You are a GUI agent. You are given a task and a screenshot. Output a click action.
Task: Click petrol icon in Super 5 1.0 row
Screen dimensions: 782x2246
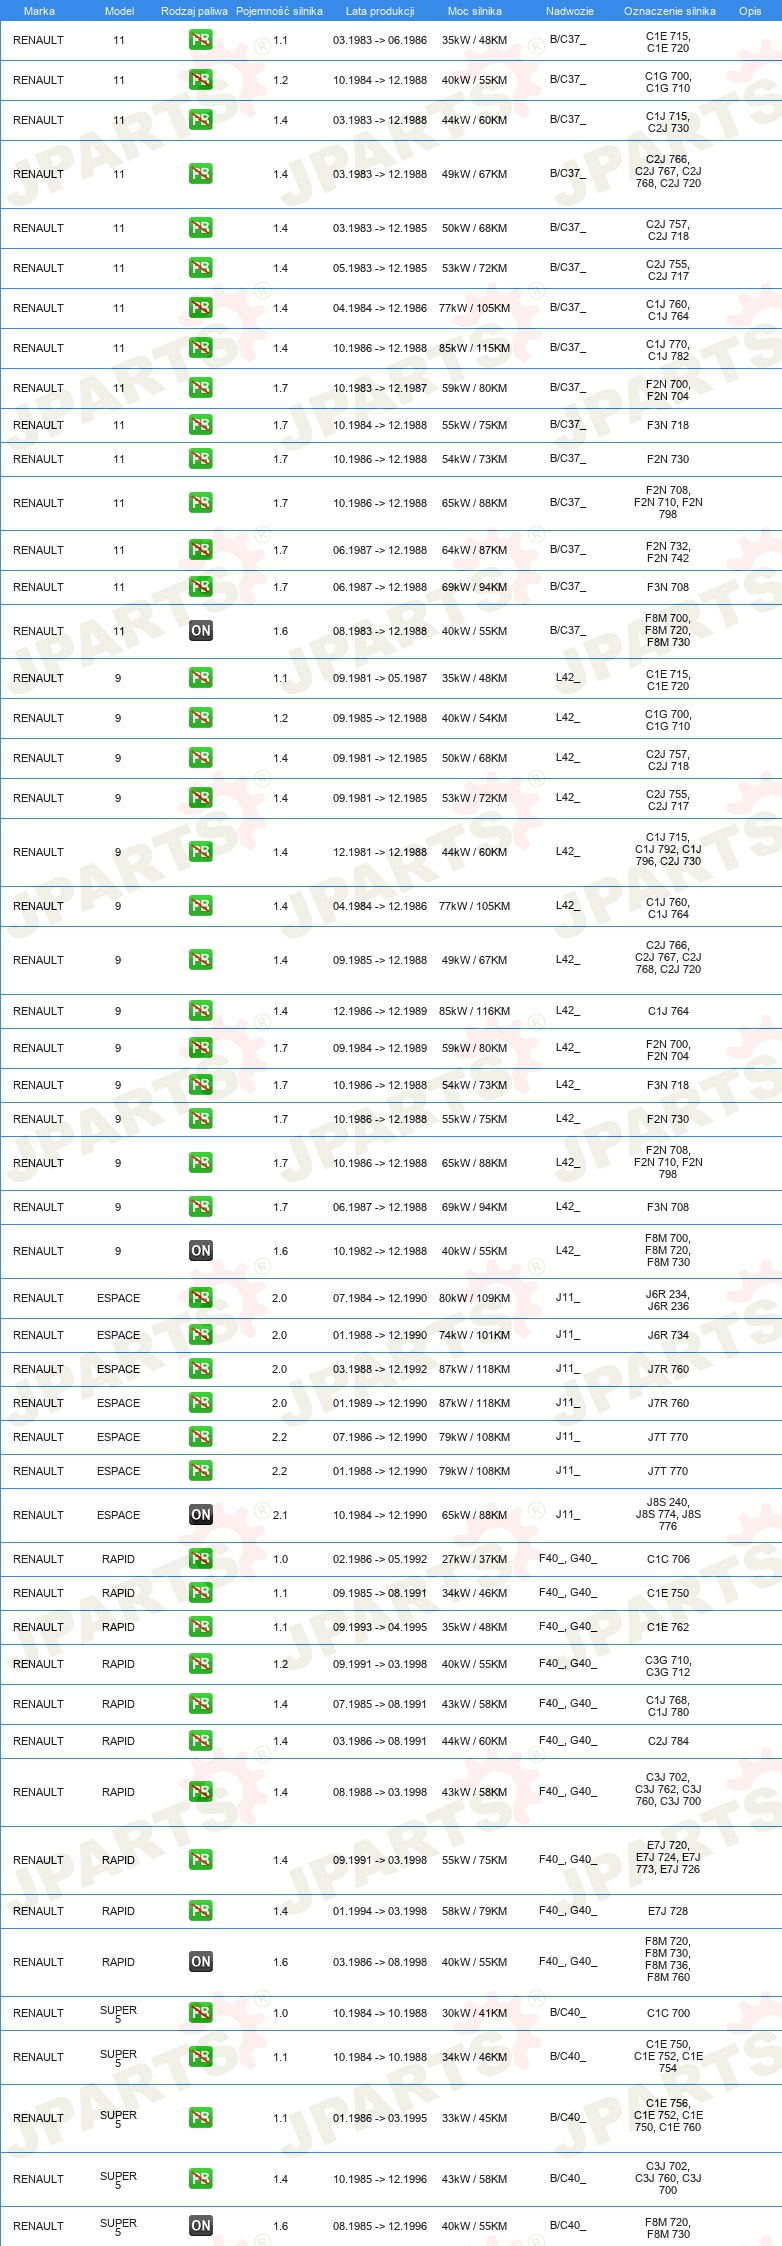(200, 2013)
